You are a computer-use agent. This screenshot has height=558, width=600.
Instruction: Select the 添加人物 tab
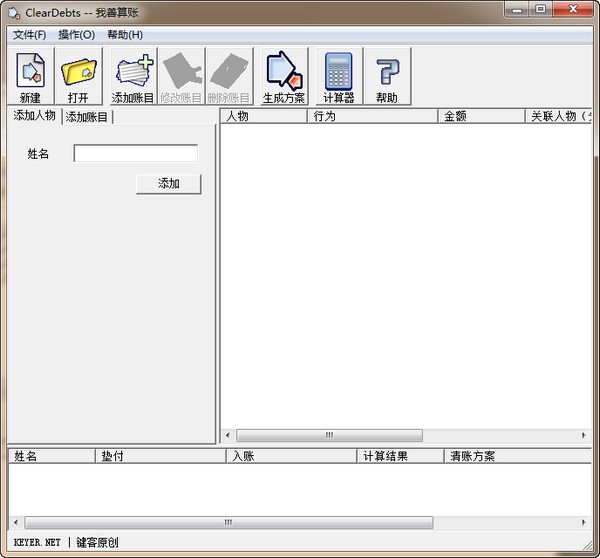coord(34,116)
